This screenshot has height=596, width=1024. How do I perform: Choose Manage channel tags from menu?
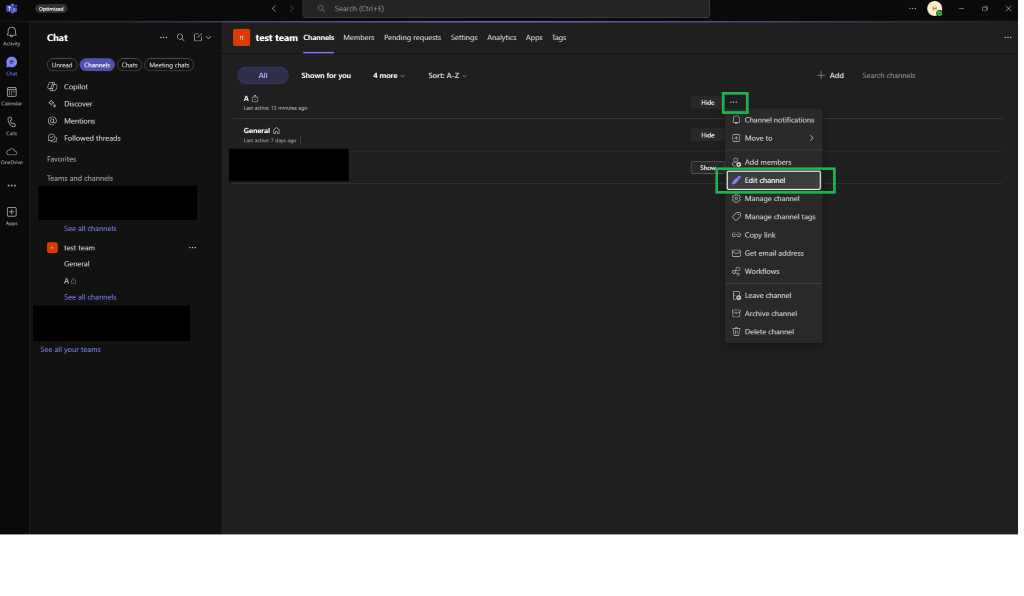coord(773,217)
